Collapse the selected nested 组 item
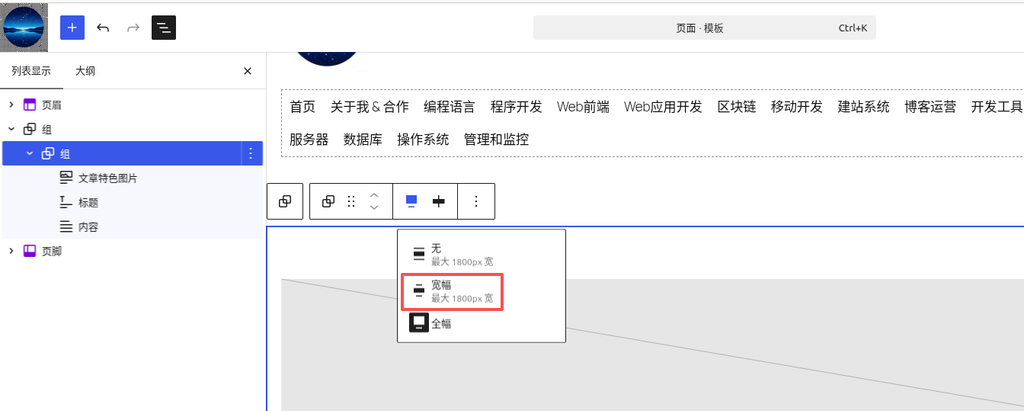This screenshot has height=411, width=1024. pyautogui.click(x=29, y=154)
